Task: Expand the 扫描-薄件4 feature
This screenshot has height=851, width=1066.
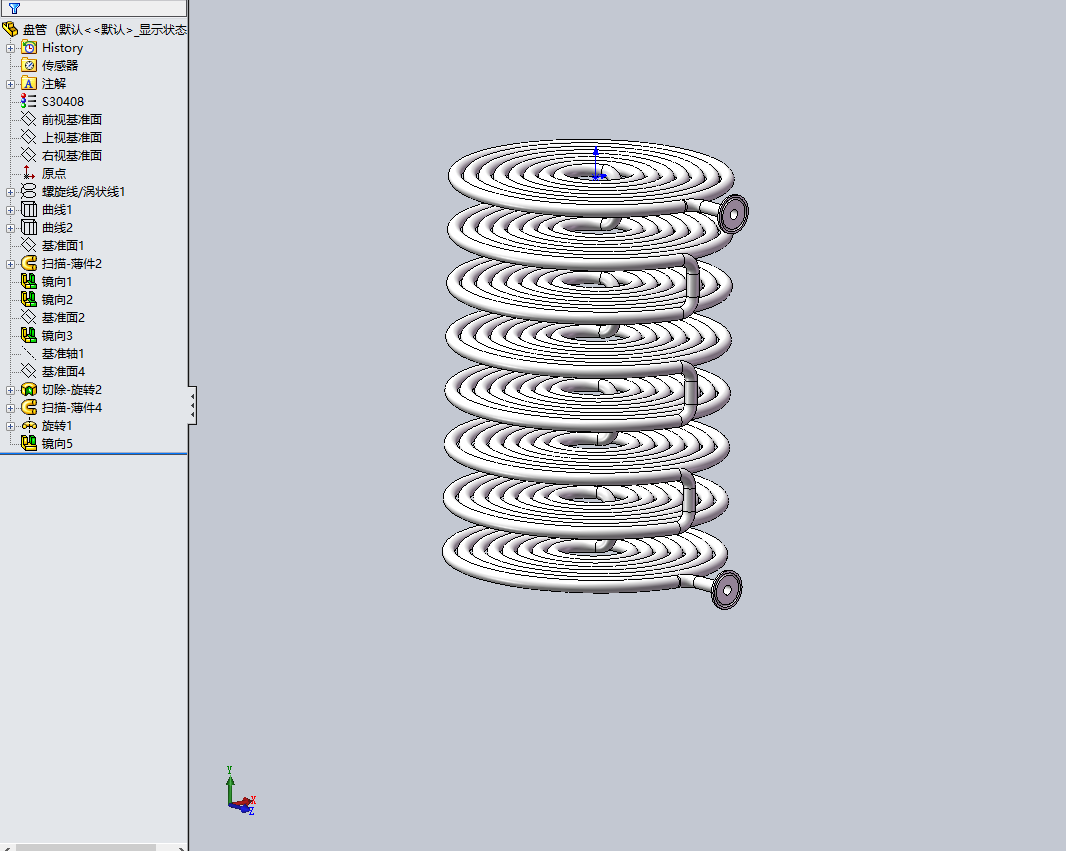Action: pos(10,409)
